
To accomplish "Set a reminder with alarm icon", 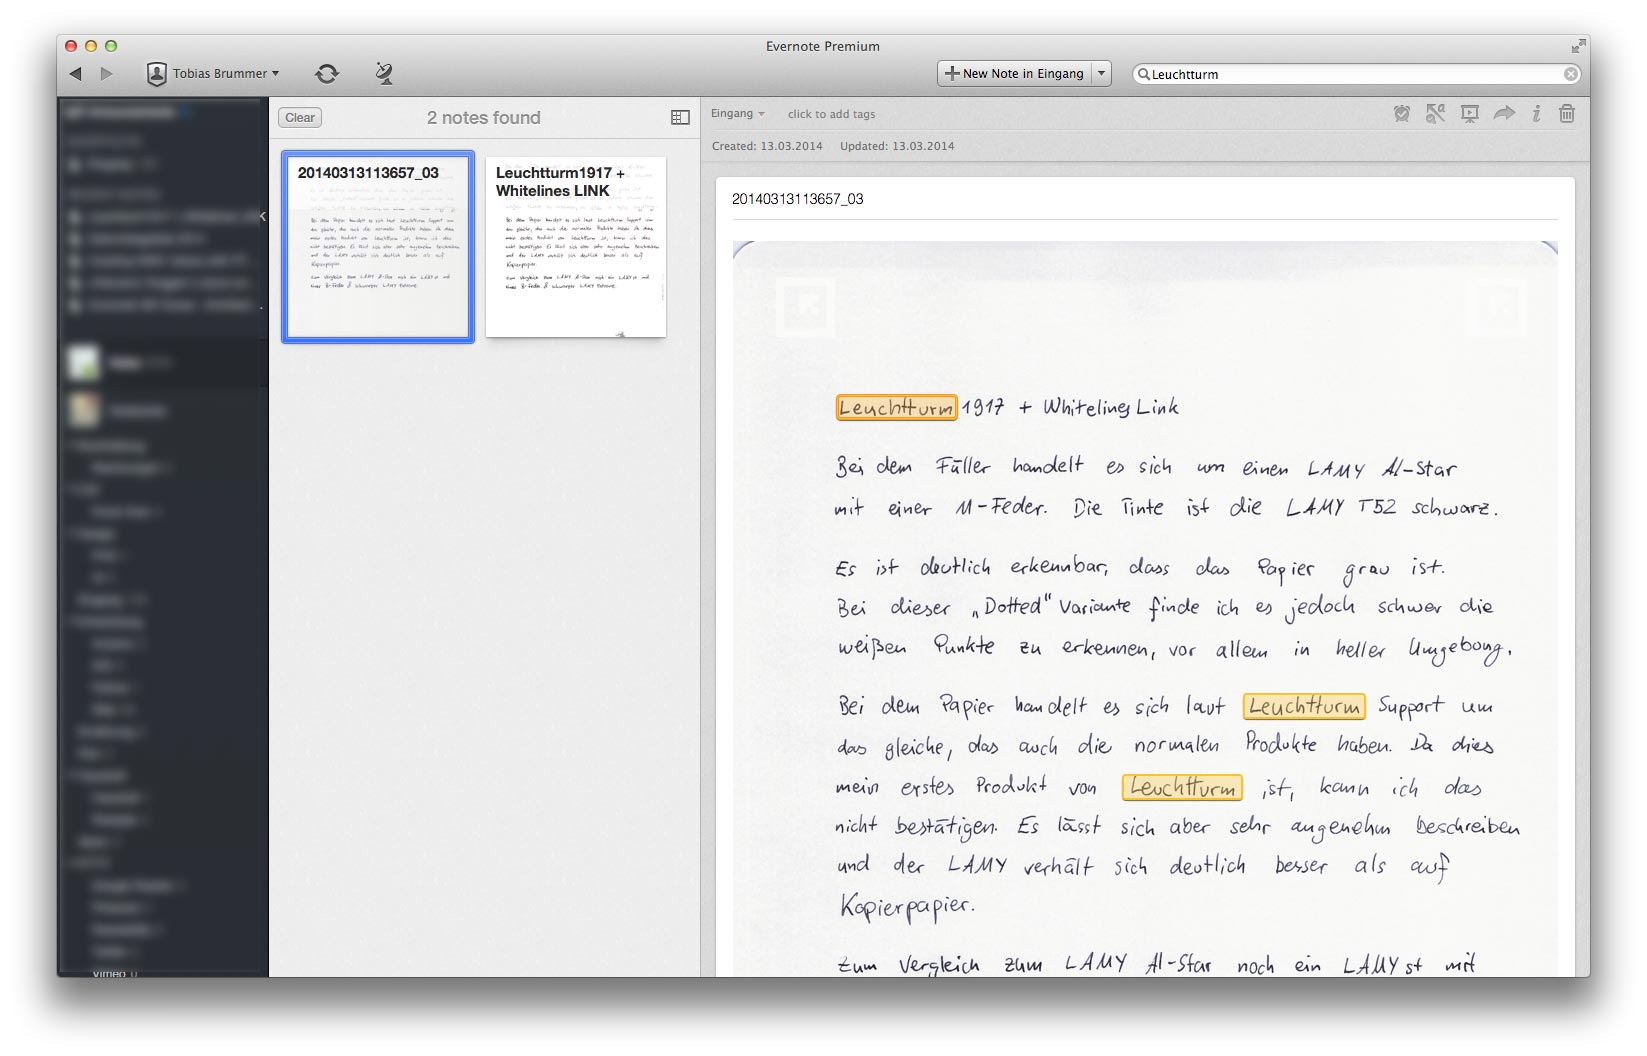I will [1402, 114].
